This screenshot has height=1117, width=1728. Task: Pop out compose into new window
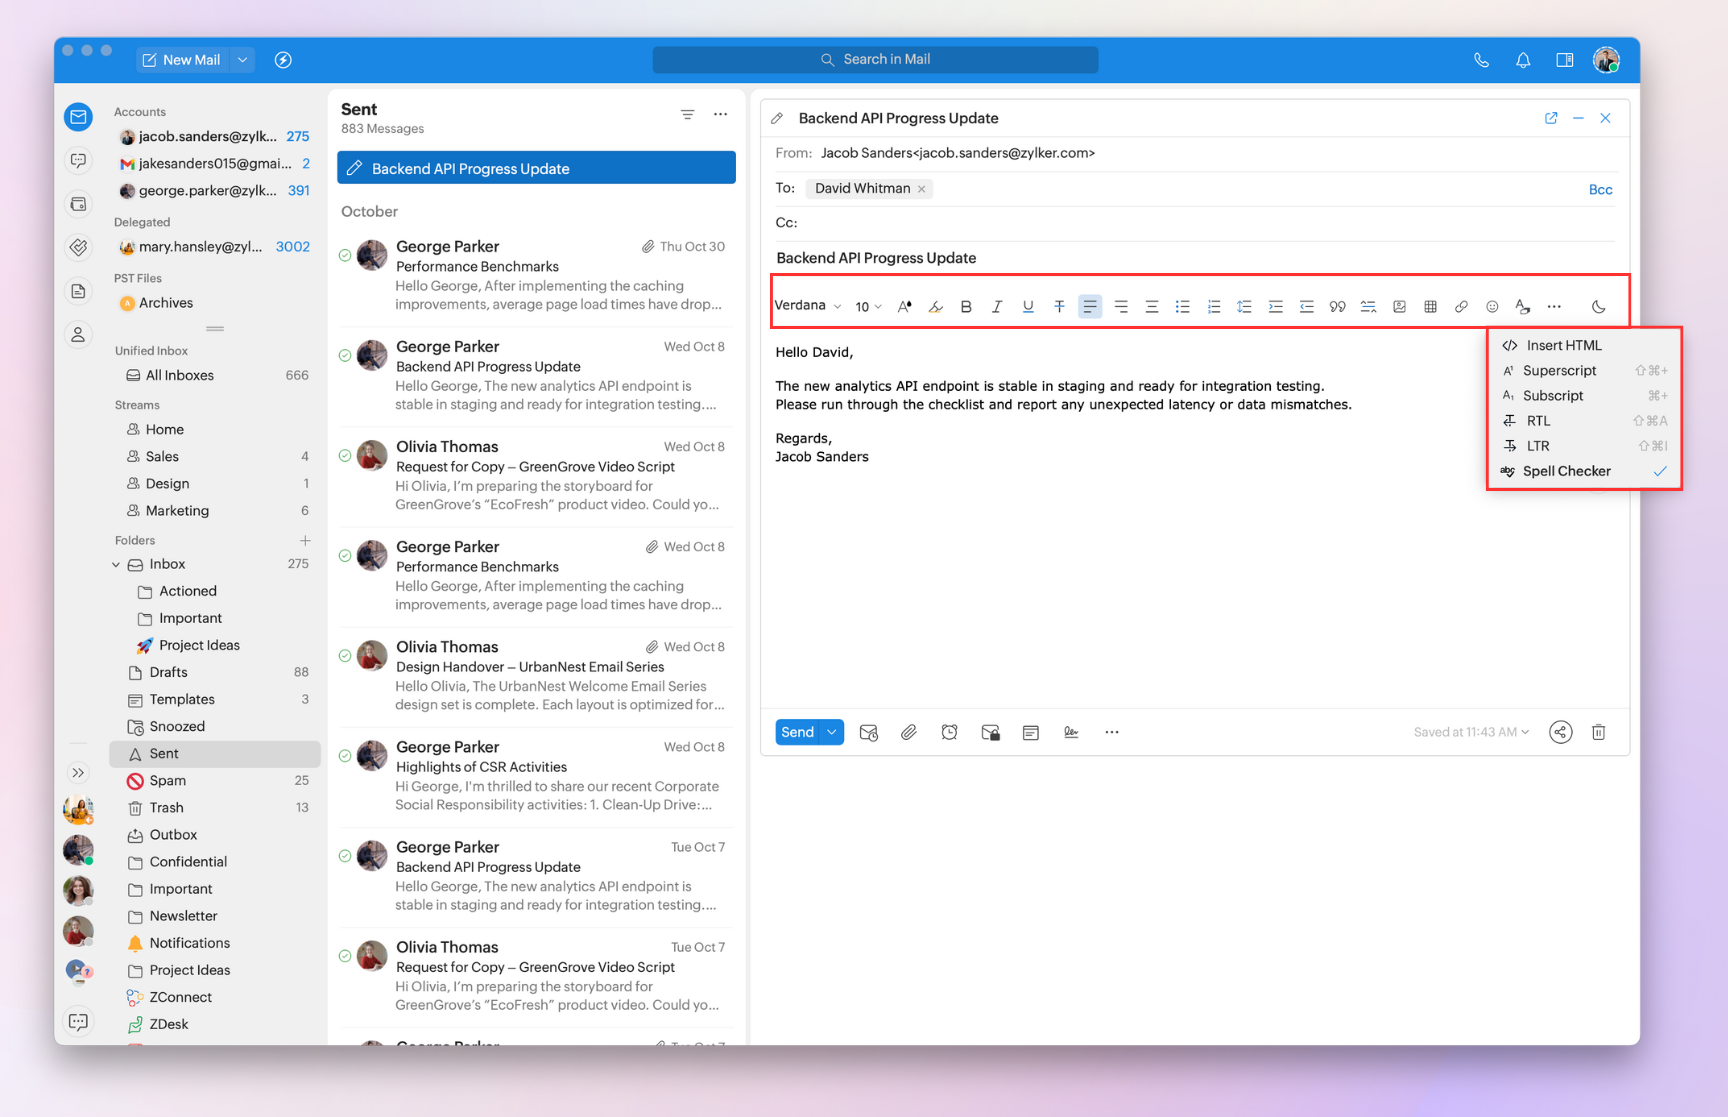point(1551,118)
